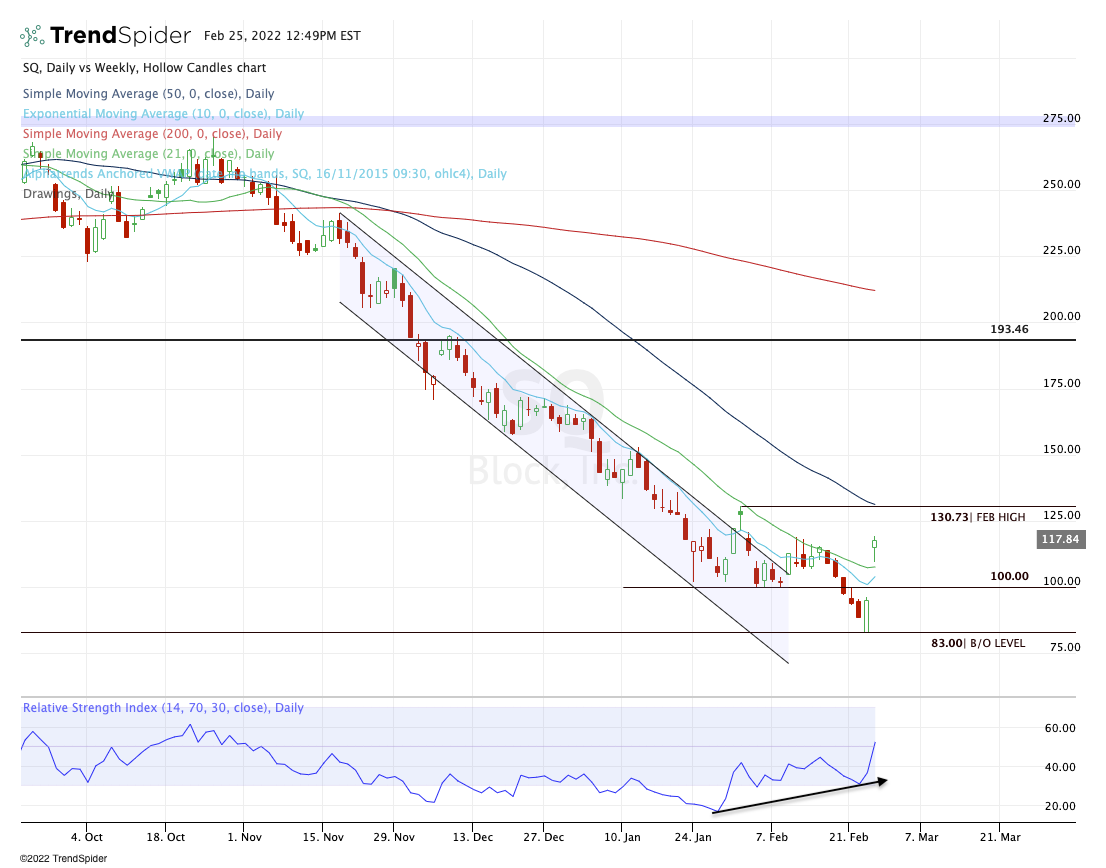1106x868 pixels.
Task: Click the 100.00 support level label
Action: (x=1009, y=576)
